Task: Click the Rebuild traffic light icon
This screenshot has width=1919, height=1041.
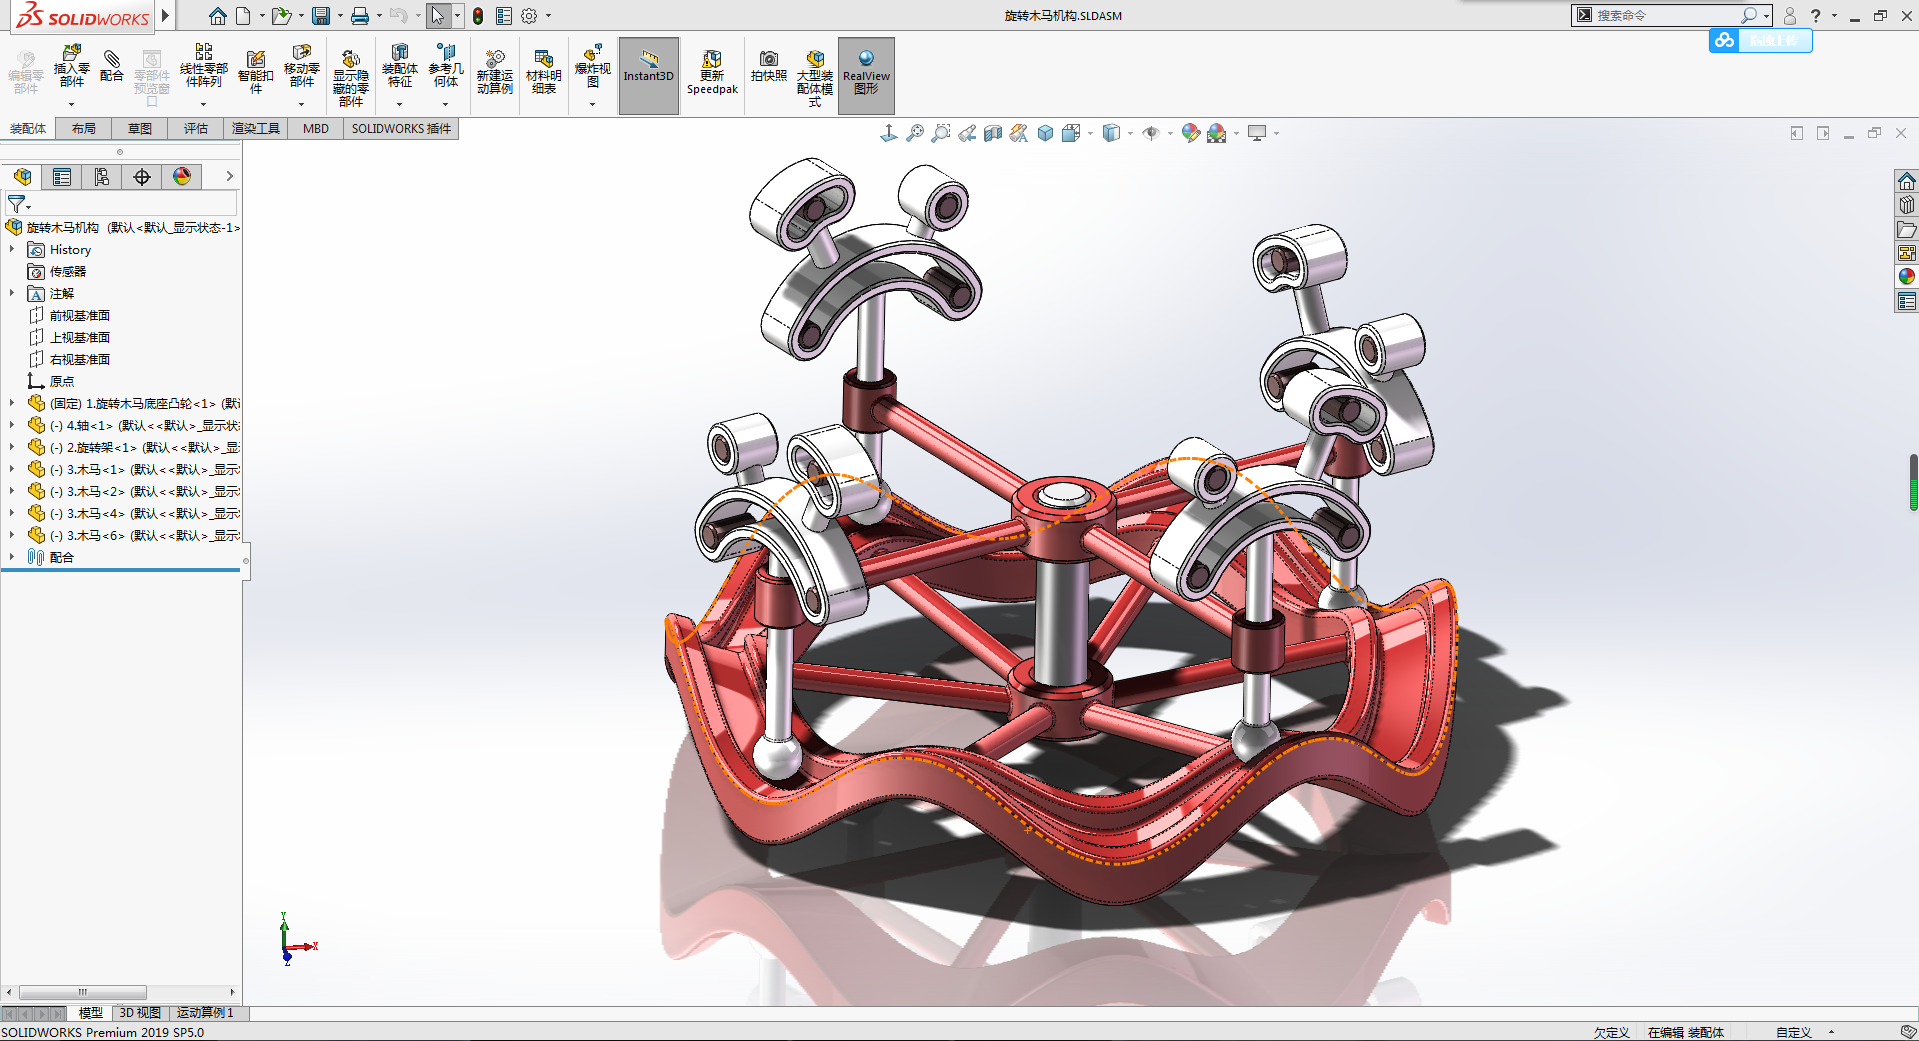Action: [x=478, y=16]
